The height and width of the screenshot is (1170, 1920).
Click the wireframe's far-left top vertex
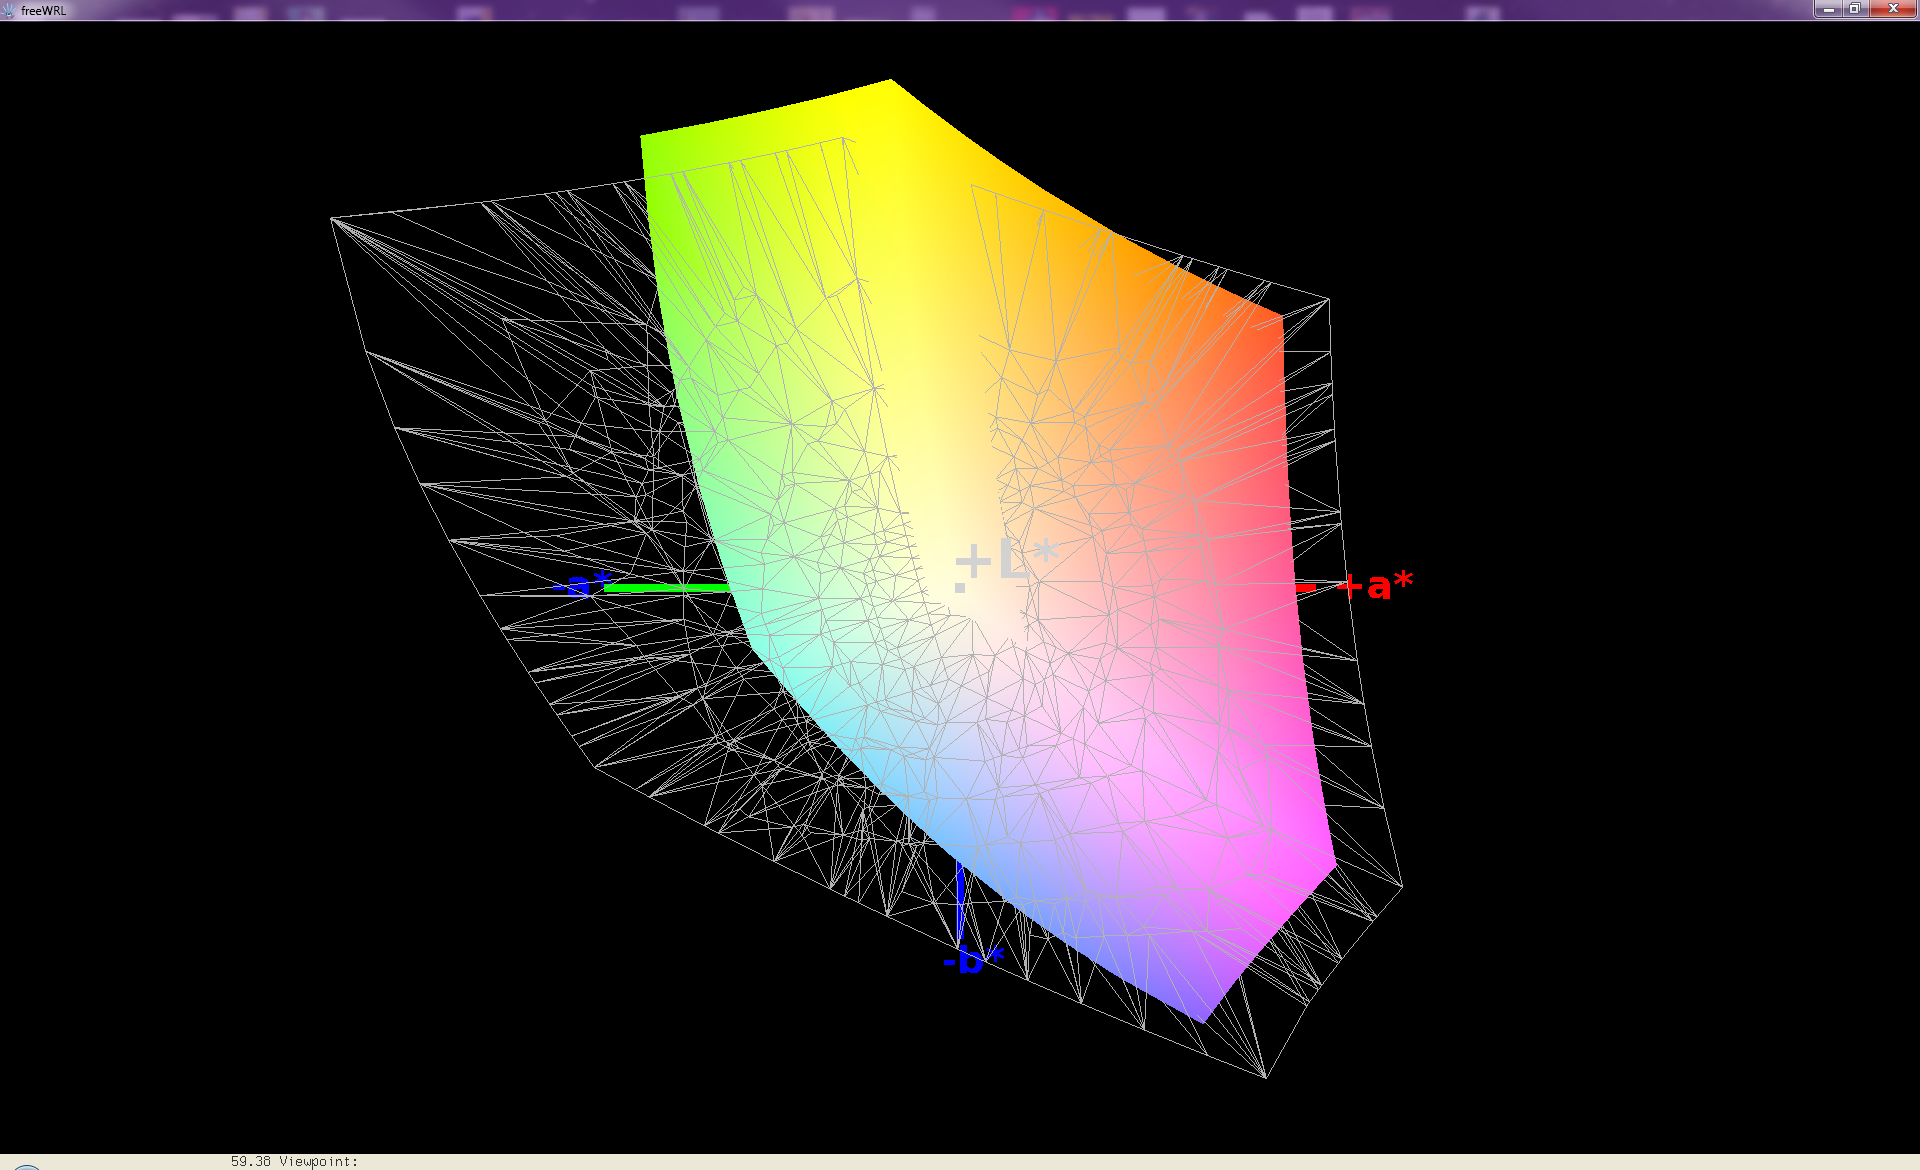click(332, 218)
